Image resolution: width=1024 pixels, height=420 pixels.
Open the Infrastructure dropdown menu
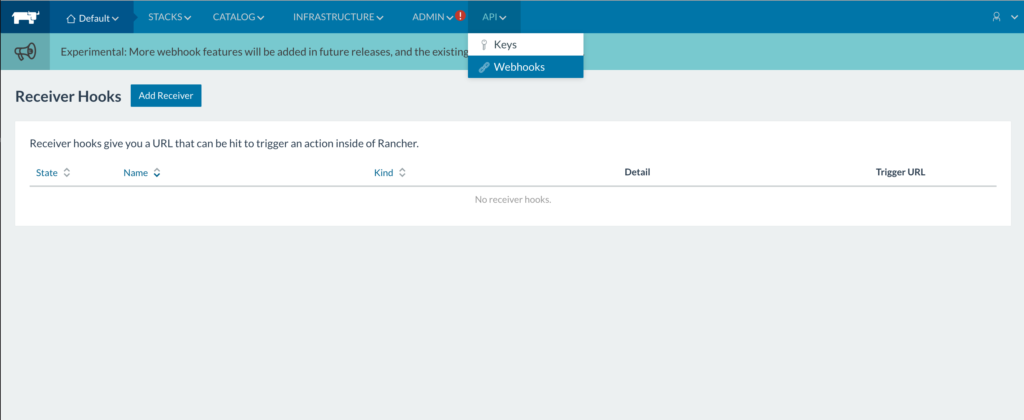point(338,17)
